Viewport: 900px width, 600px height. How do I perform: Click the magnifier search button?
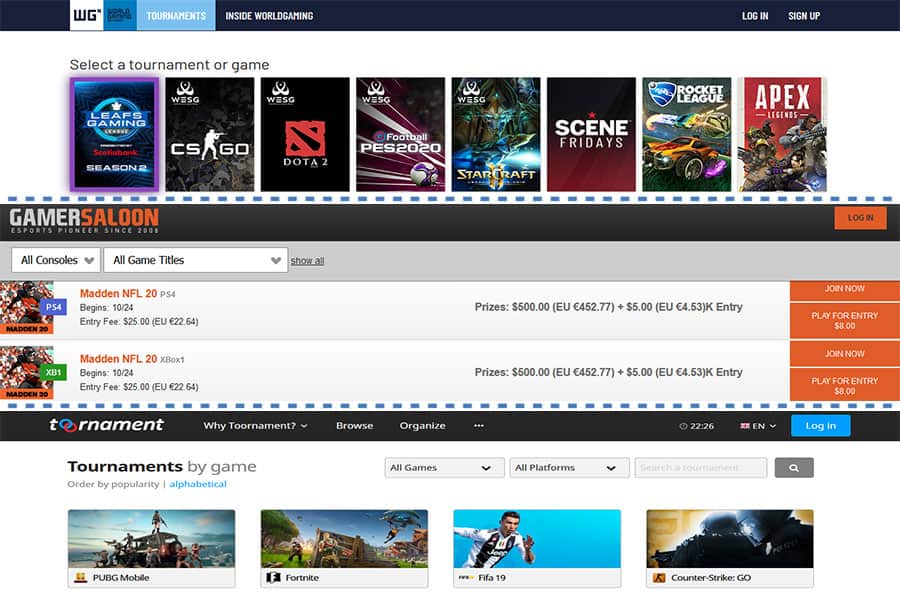[794, 468]
